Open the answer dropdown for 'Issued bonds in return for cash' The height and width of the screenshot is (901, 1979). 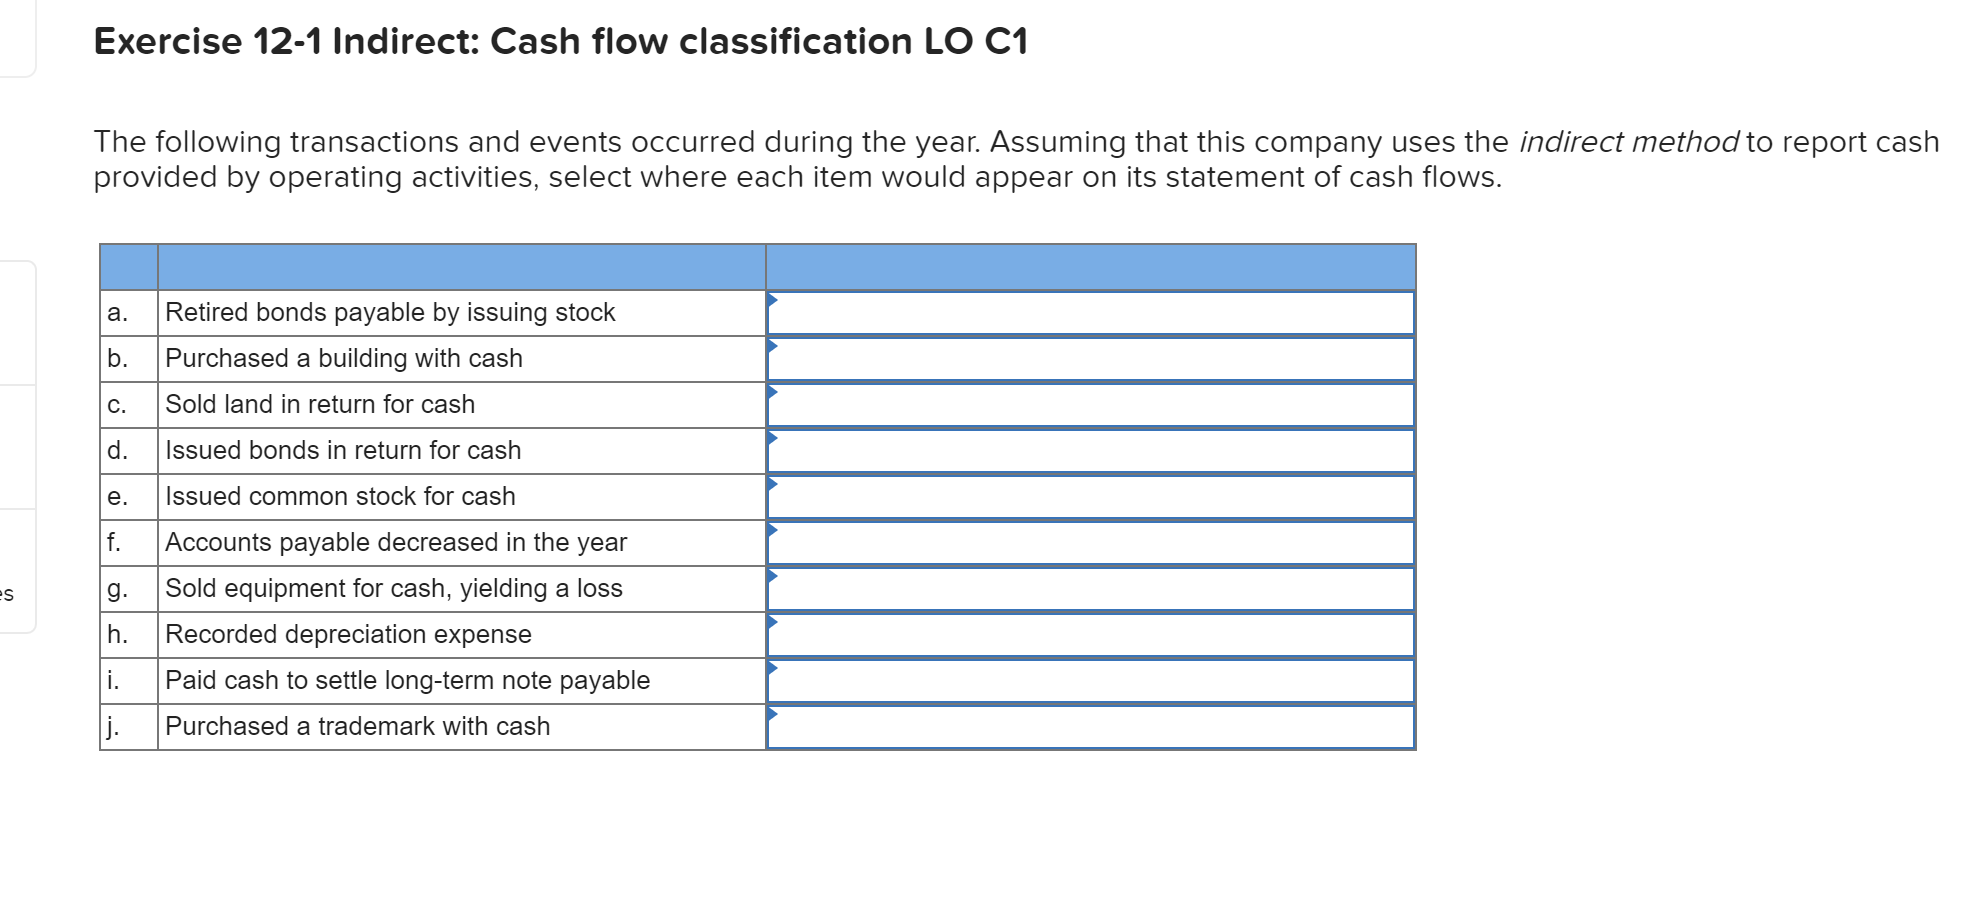coord(1090,450)
